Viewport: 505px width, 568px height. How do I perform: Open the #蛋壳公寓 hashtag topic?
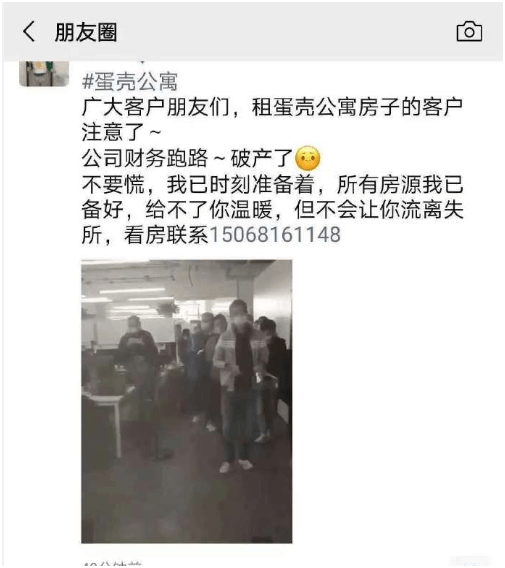coord(130,82)
